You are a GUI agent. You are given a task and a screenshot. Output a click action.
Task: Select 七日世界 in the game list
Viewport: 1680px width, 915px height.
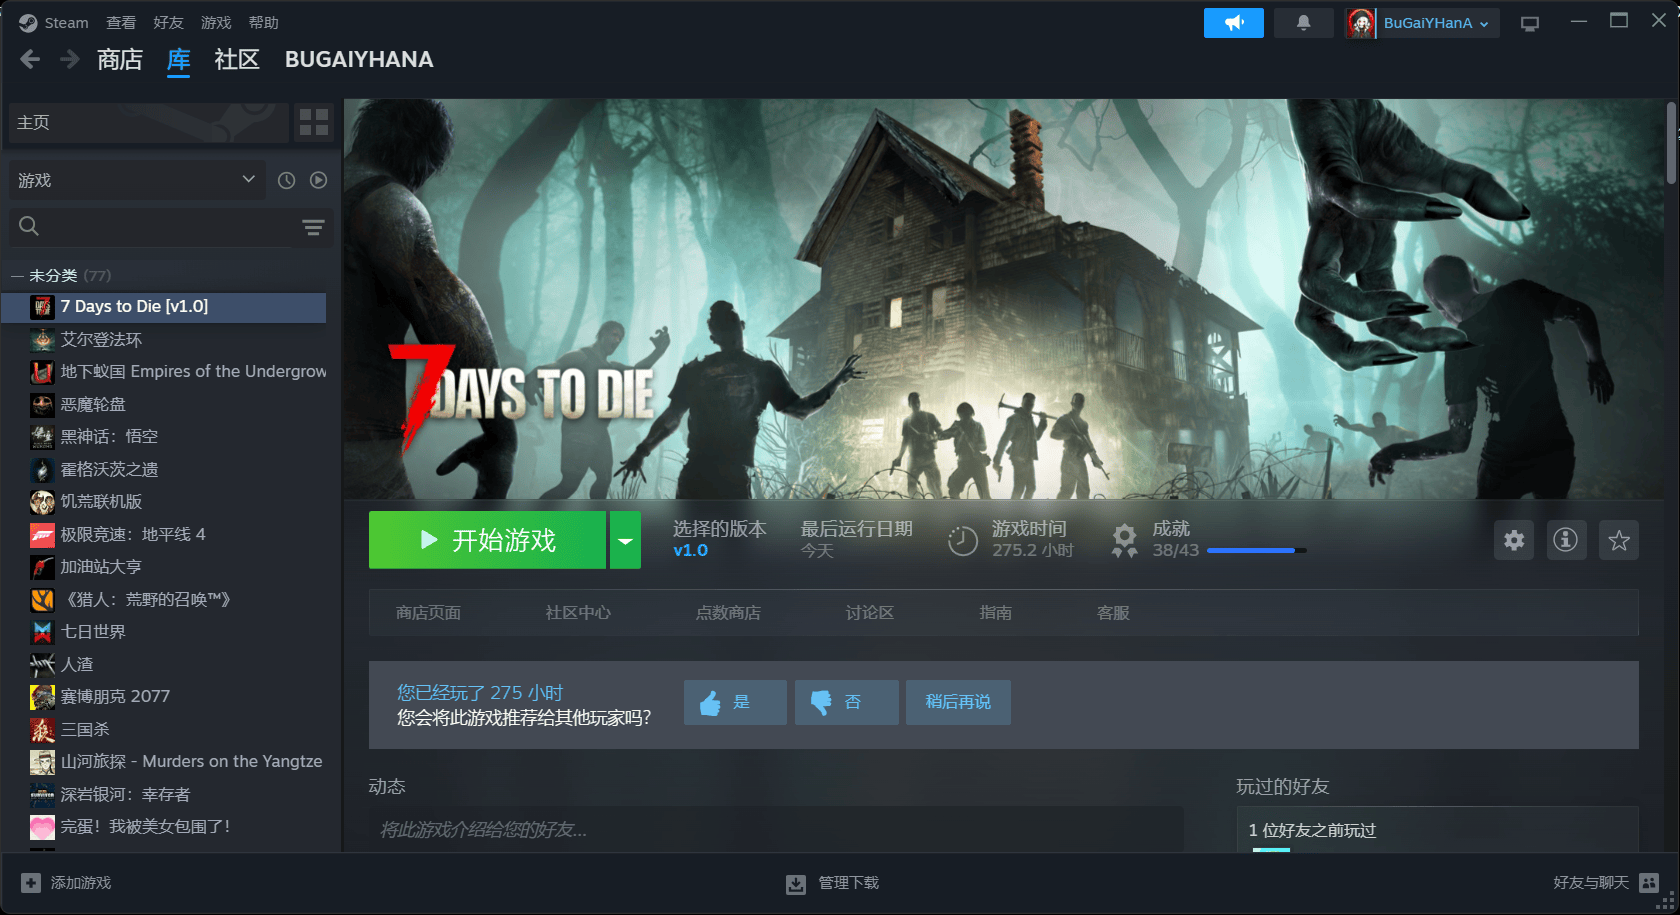coord(165,632)
